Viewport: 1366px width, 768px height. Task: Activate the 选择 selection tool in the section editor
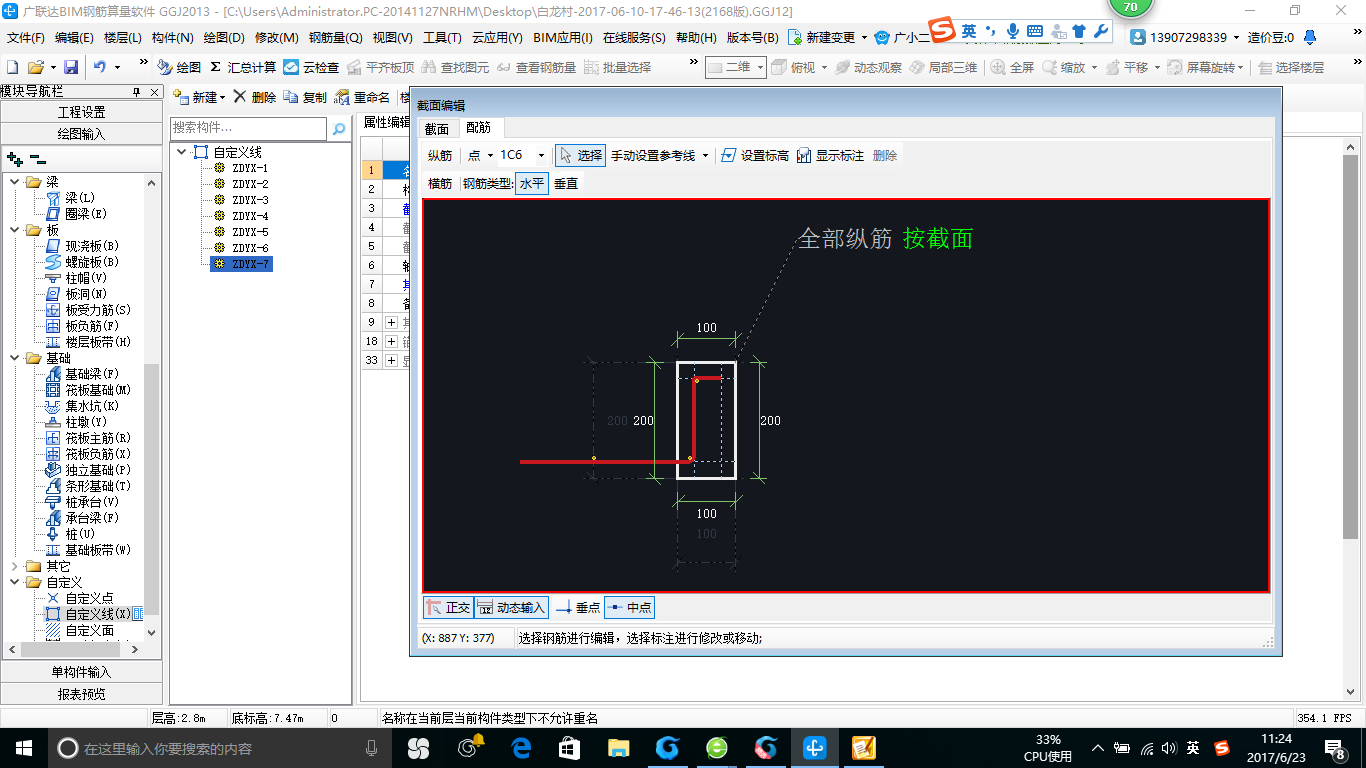pyautogui.click(x=580, y=155)
